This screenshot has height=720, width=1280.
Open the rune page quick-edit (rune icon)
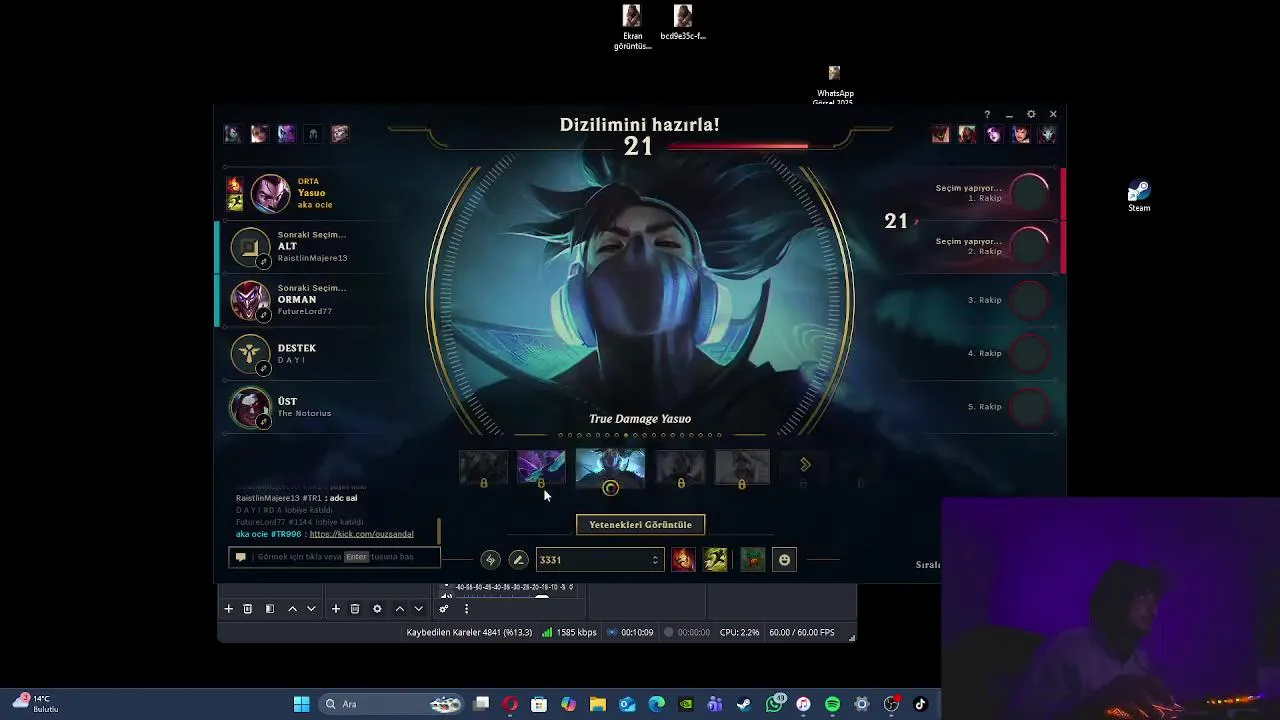490,560
